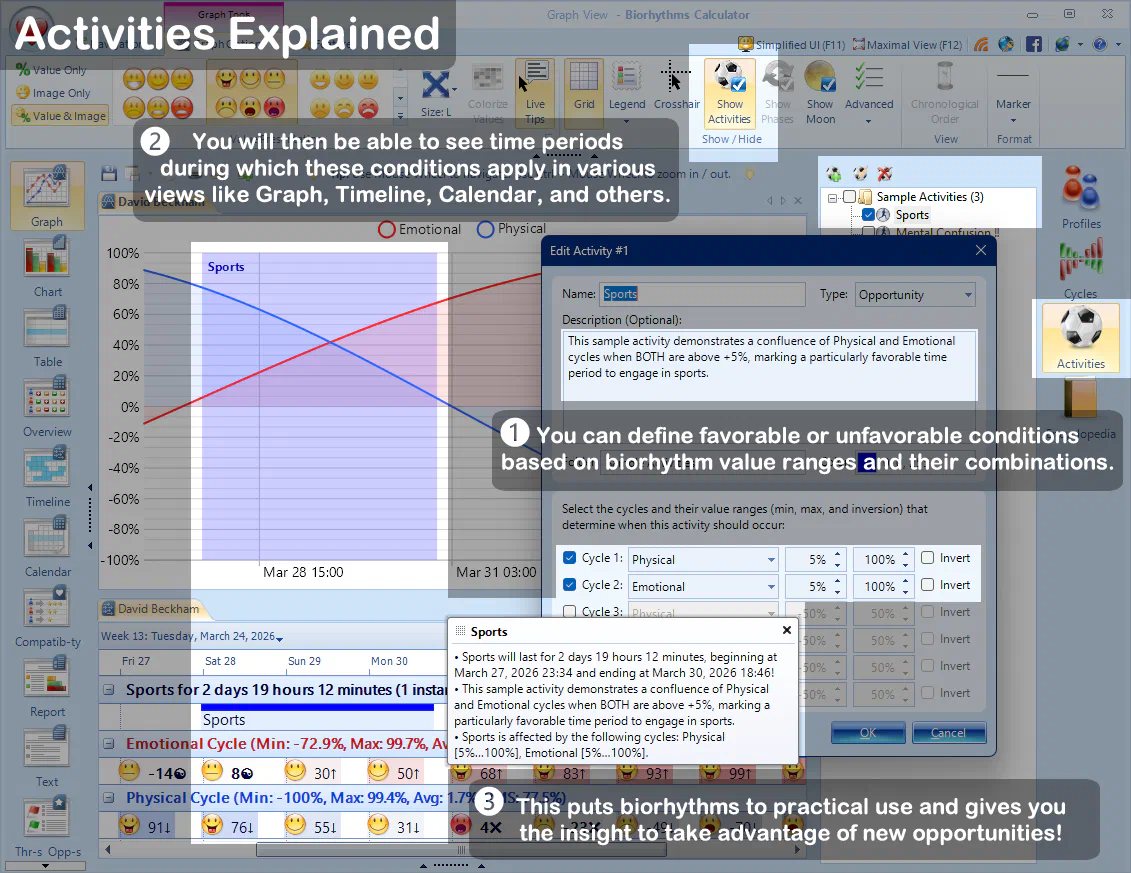Click the activity Name field containing Sports
Image resolution: width=1131 pixels, height=873 pixels.
click(702, 294)
